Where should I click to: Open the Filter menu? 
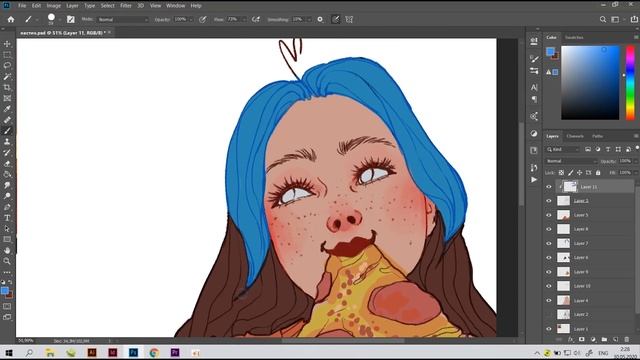coord(126,6)
